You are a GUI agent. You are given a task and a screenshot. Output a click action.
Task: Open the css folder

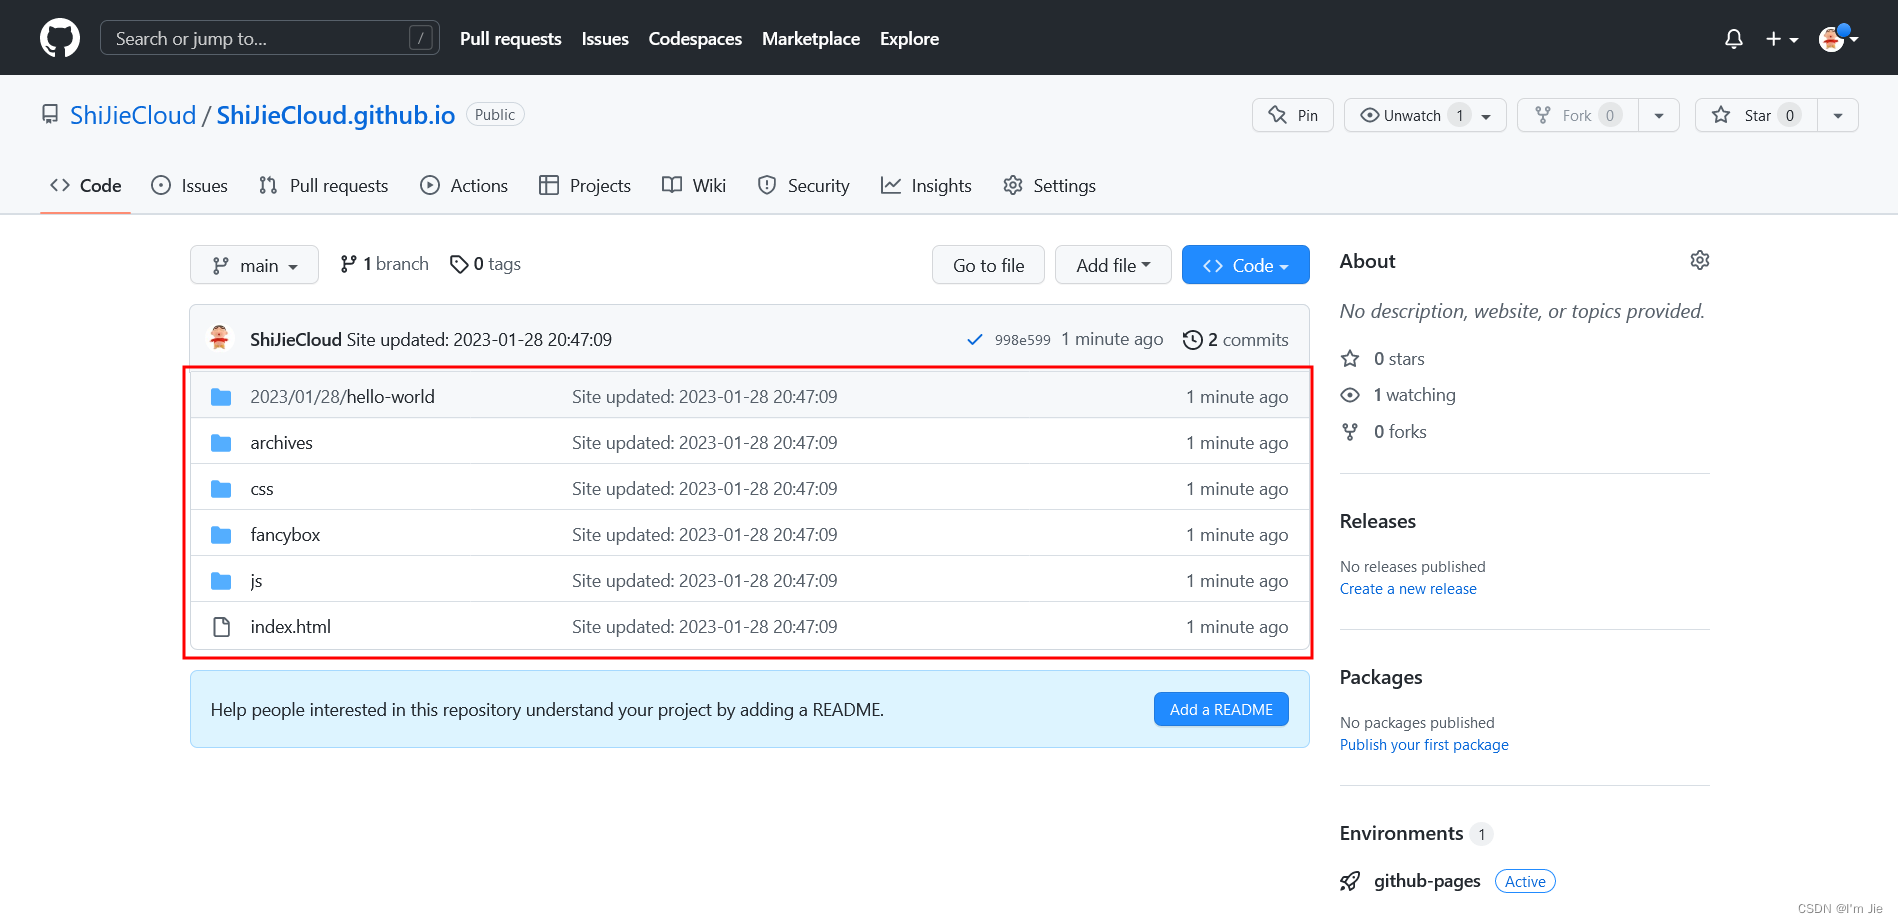click(x=262, y=489)
